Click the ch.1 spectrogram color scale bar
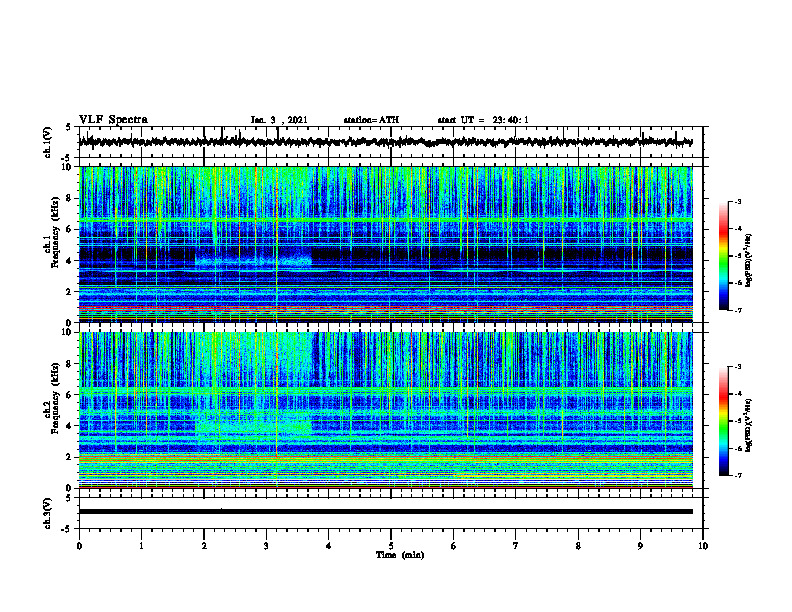792x612 pixels. (x=723, y=256)
